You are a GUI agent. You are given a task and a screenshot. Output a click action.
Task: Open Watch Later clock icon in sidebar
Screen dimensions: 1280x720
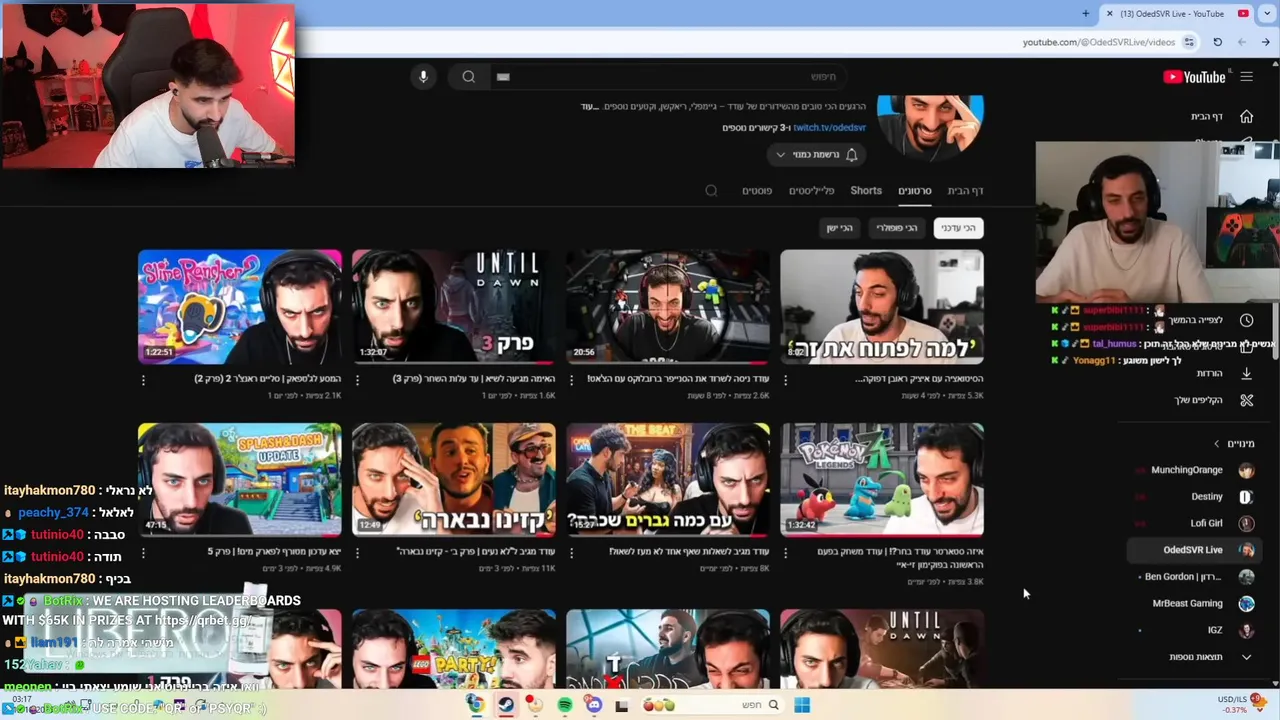pyautogui.click(x=1246, y=320)
